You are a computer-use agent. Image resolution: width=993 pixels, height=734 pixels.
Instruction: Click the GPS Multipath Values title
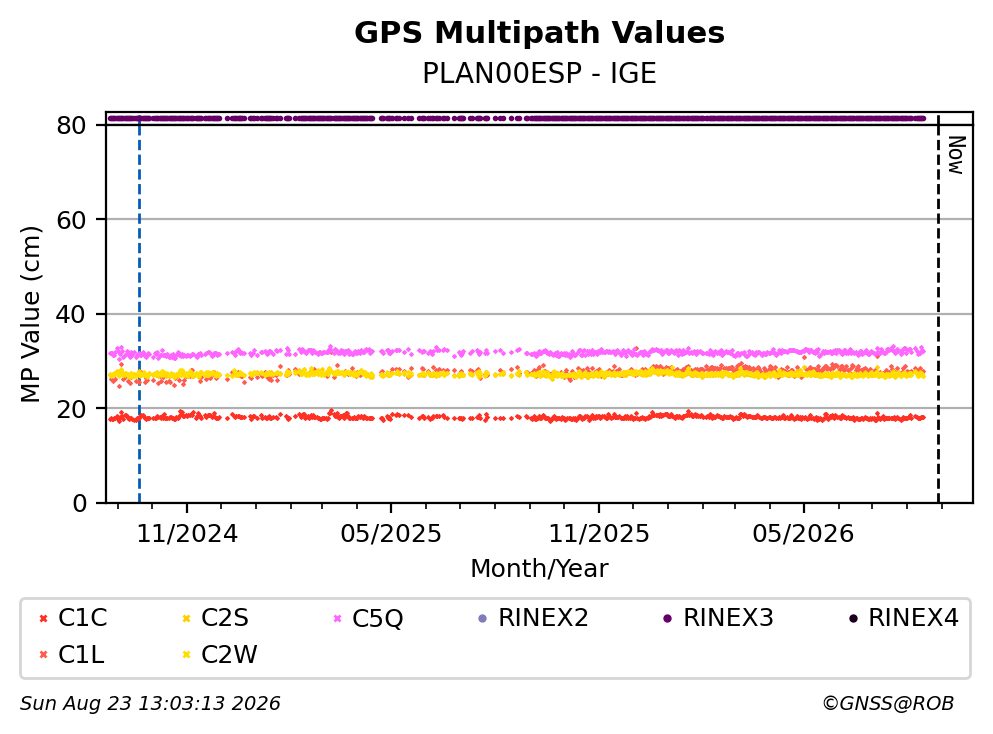[x=539, y=33]
